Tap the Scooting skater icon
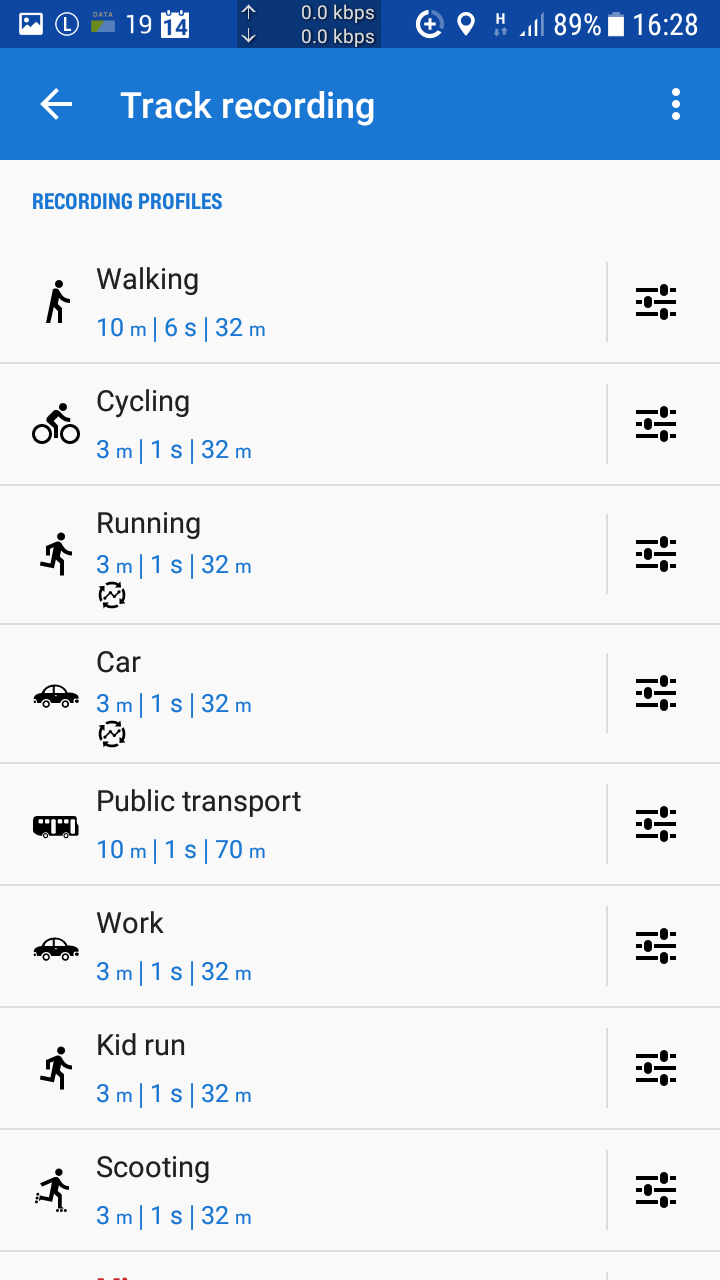720x1280 pixels. pyautogui.click(x=54, y=1190)
